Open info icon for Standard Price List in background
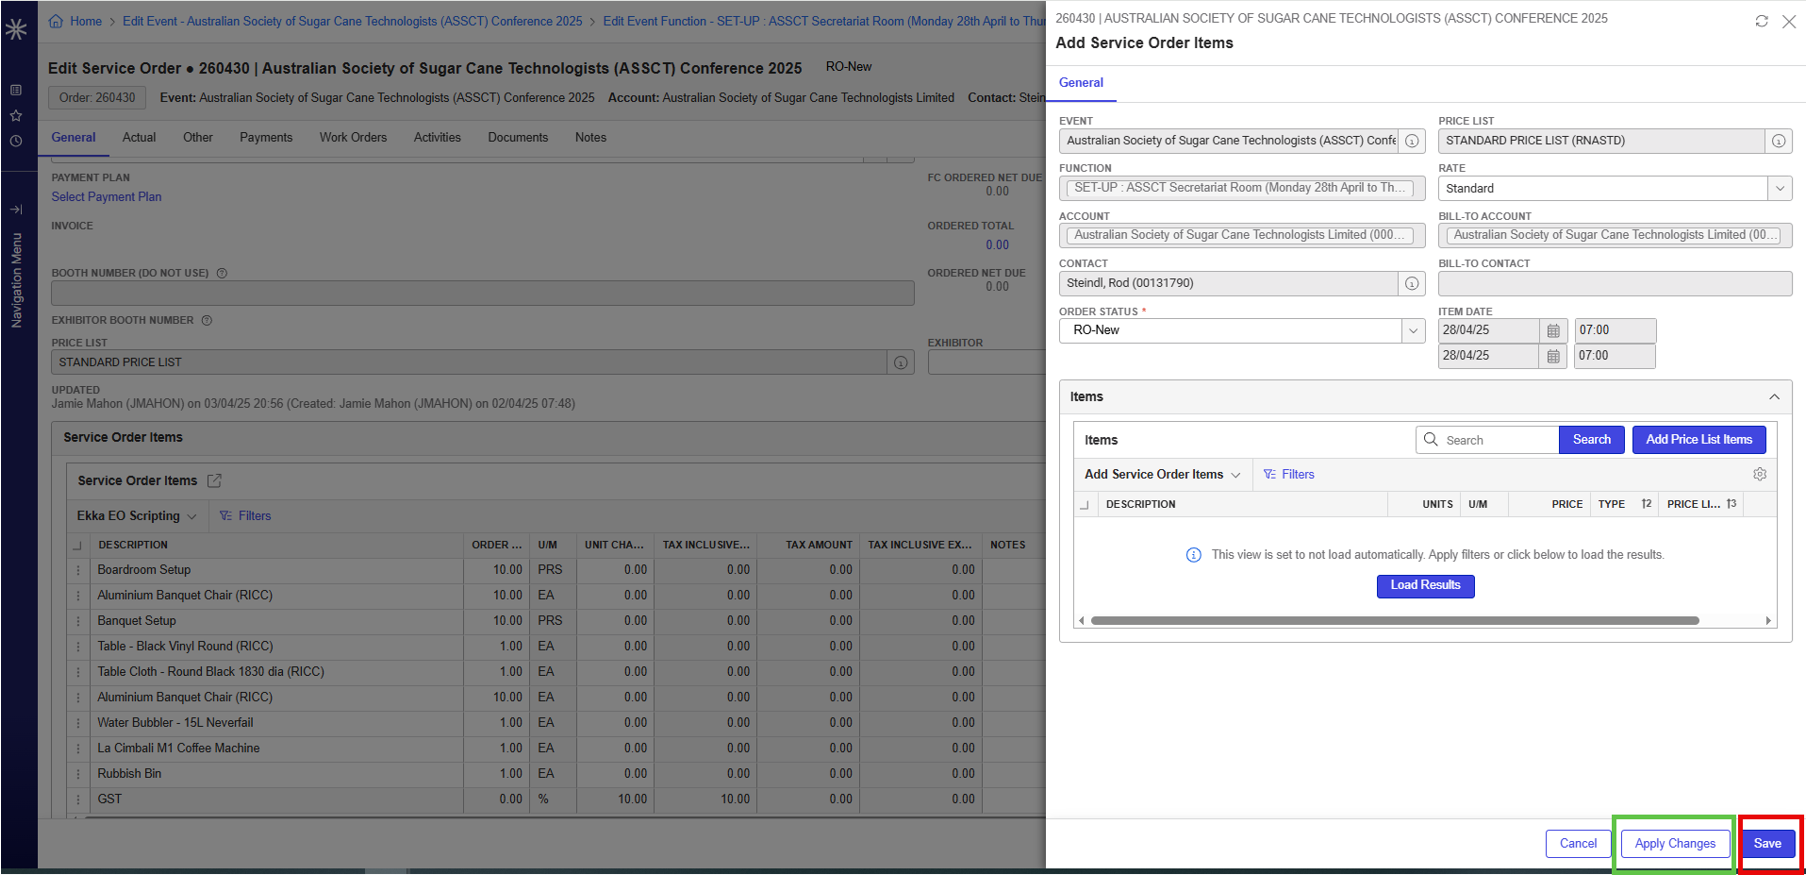1807x877 pixels. pyautogui.click(x=901, y=362)
